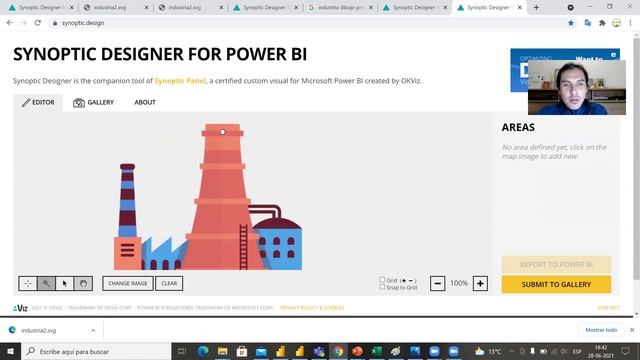Select the crosshair draw-area tool
640x360 pixels.
point(28,283)
